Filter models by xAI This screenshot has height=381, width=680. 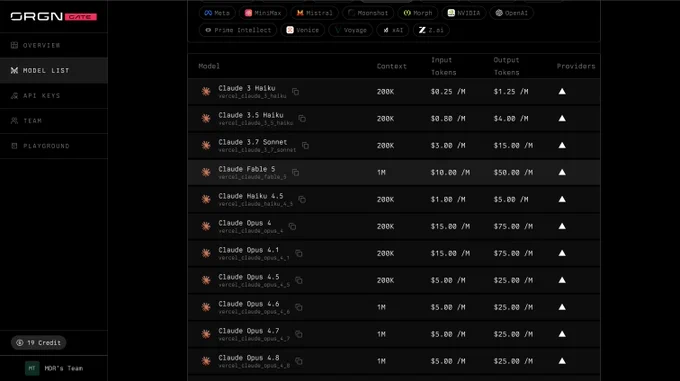tap(393, 30)
